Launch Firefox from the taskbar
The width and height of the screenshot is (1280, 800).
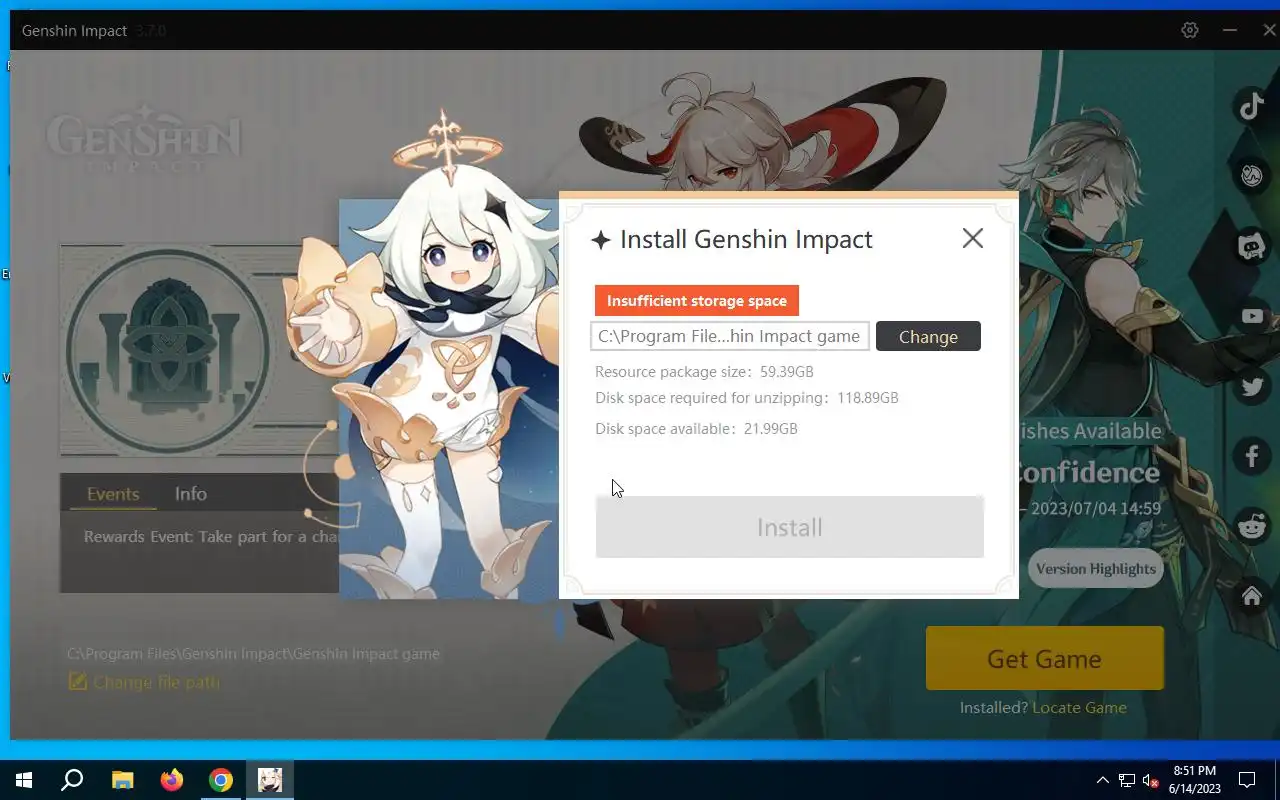pos(172,780)
